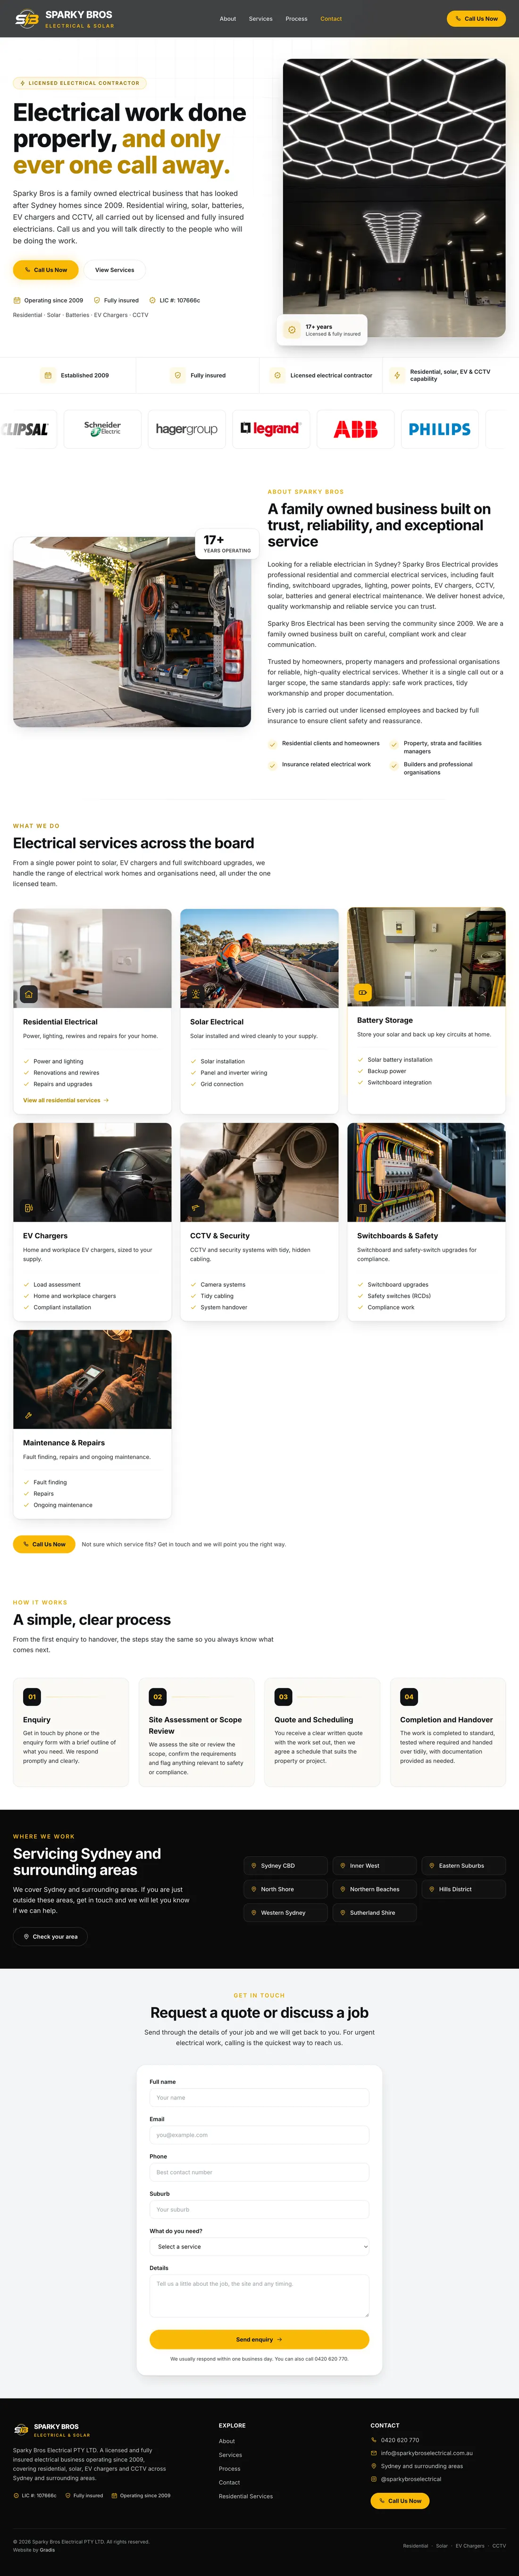The width and height of the screenshot is (519, 2576).
Task: Click Solar Electrical card heading
Action: [x=217, y=1022]
